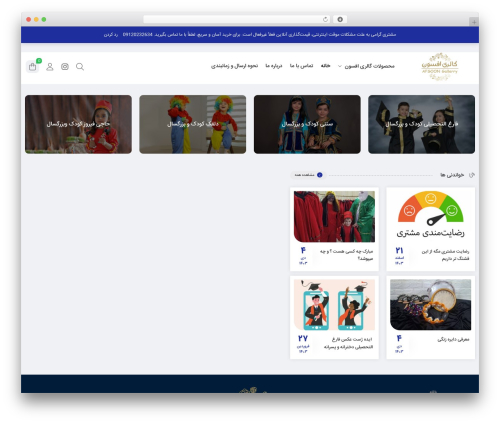Open the تماس با ما menu item
This screenshot has height=423, width=500.
[x=301, y=66]
